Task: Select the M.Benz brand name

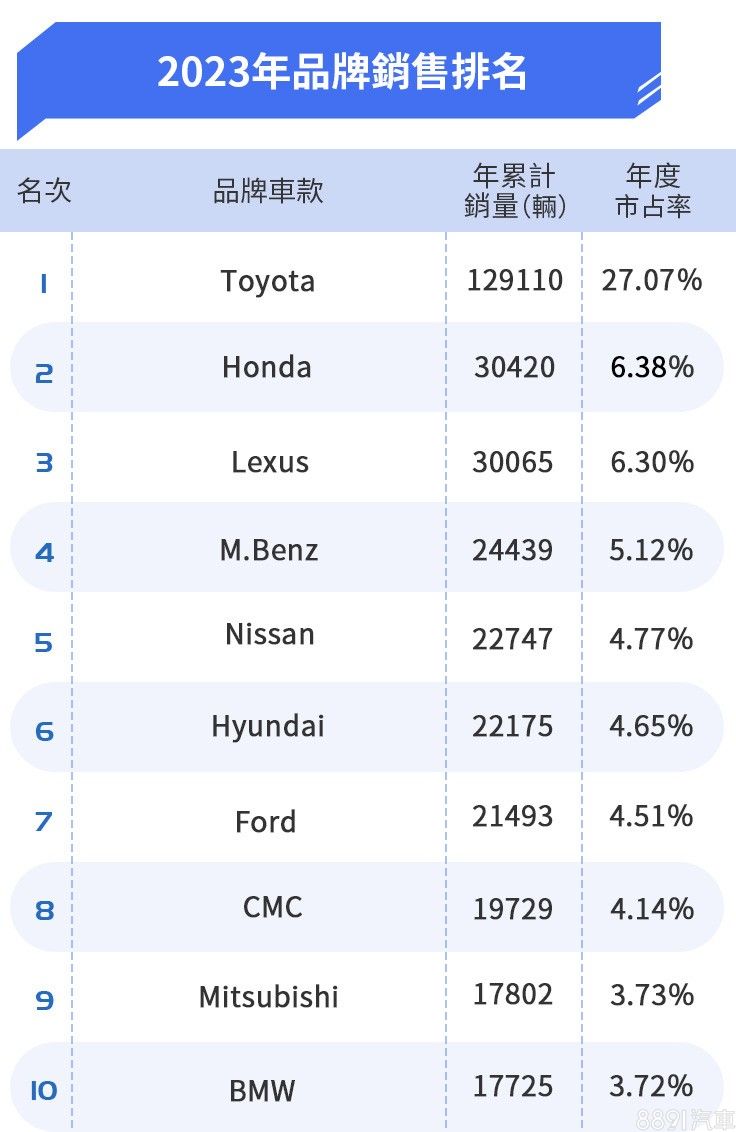Action: pos(269,550)
